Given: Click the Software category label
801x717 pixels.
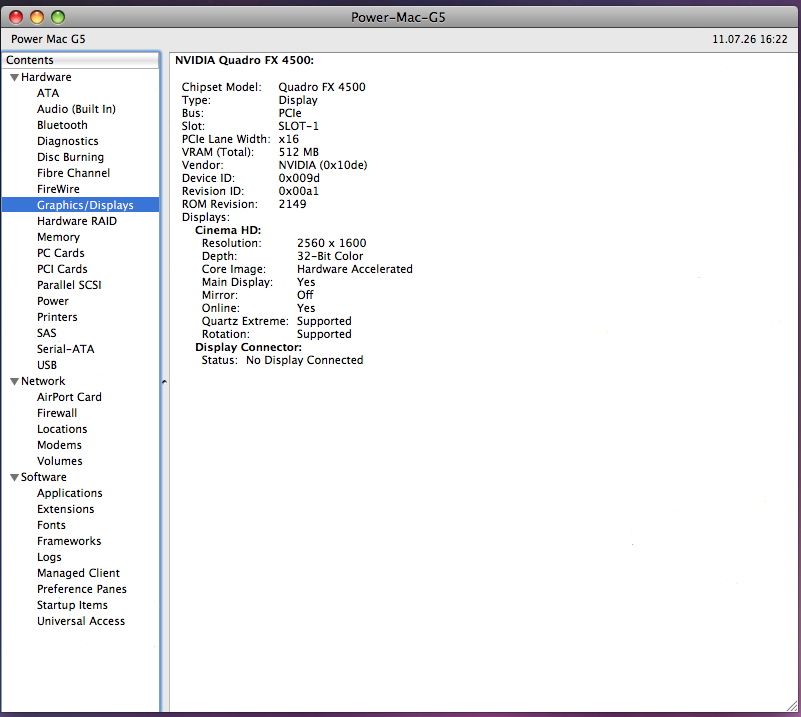Looking at the screenshot, I should click(43, 477).
